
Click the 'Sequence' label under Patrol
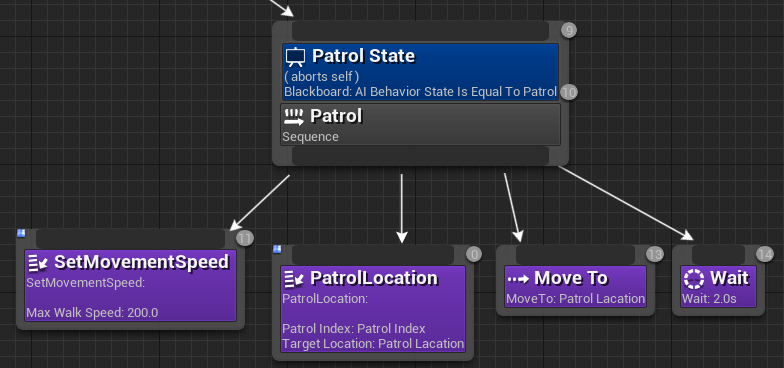point(310,136)
